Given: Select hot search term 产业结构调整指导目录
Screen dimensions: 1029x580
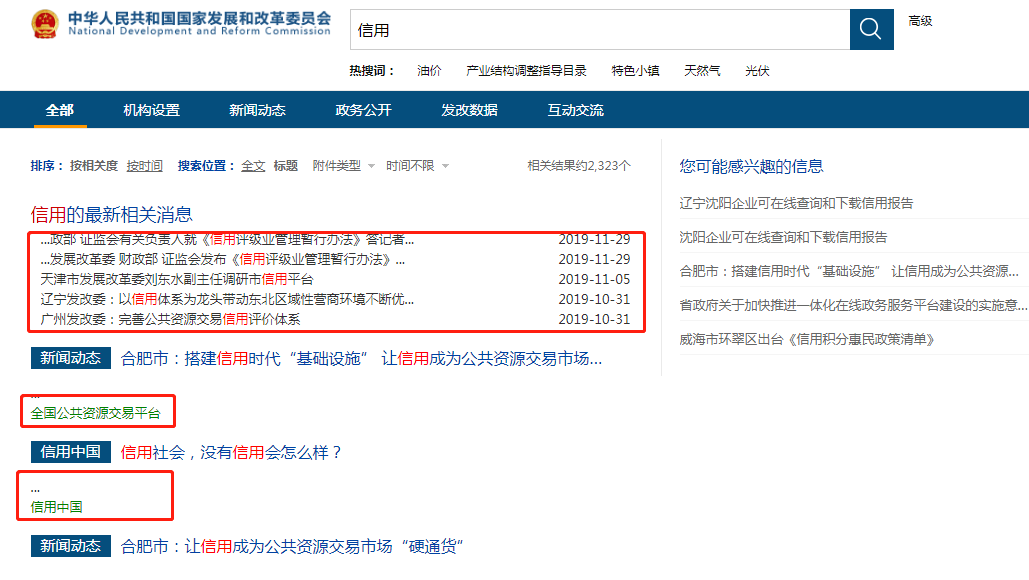Looking at the screenshot, I should [x=526, y=71].
